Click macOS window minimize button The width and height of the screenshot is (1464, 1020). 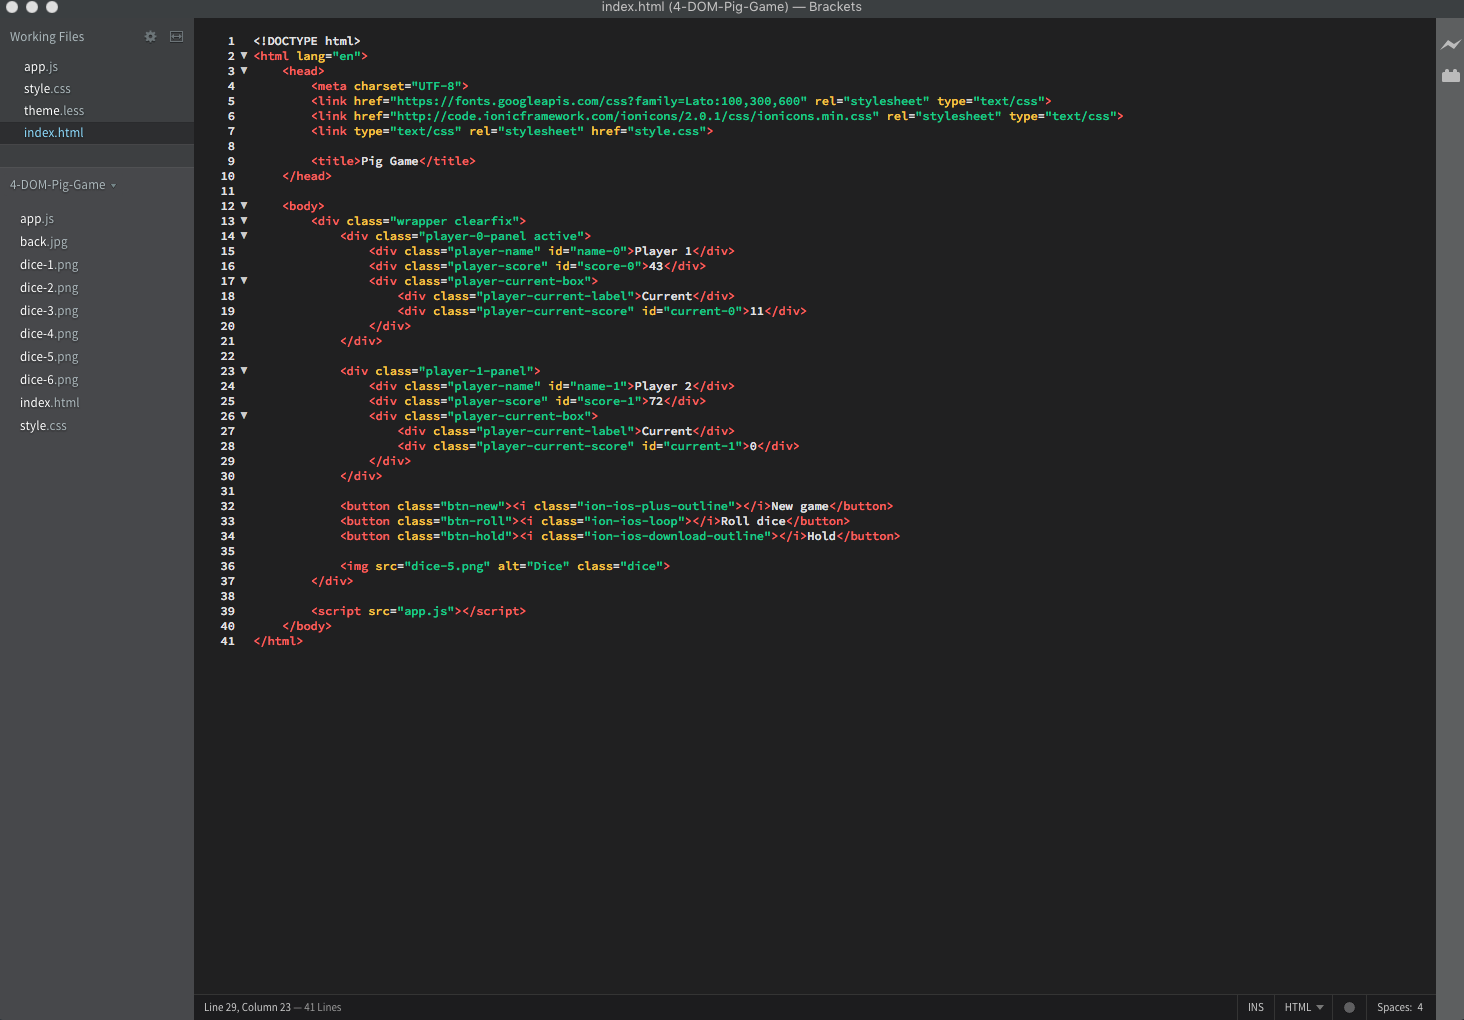(32, 6)
